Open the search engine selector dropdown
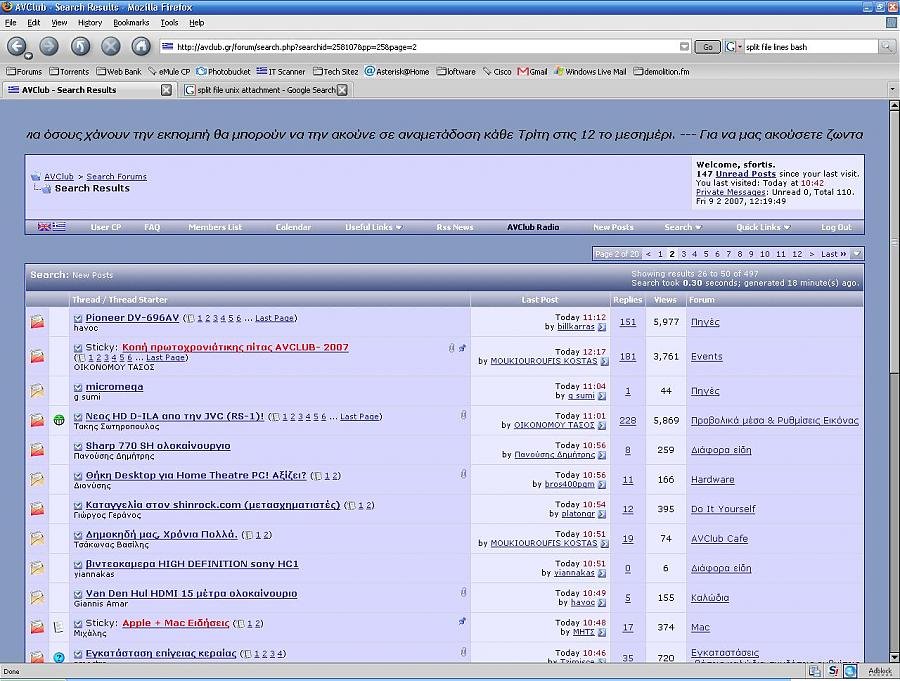Viewport: 900px width, 681px height. [x=734, y=47]
